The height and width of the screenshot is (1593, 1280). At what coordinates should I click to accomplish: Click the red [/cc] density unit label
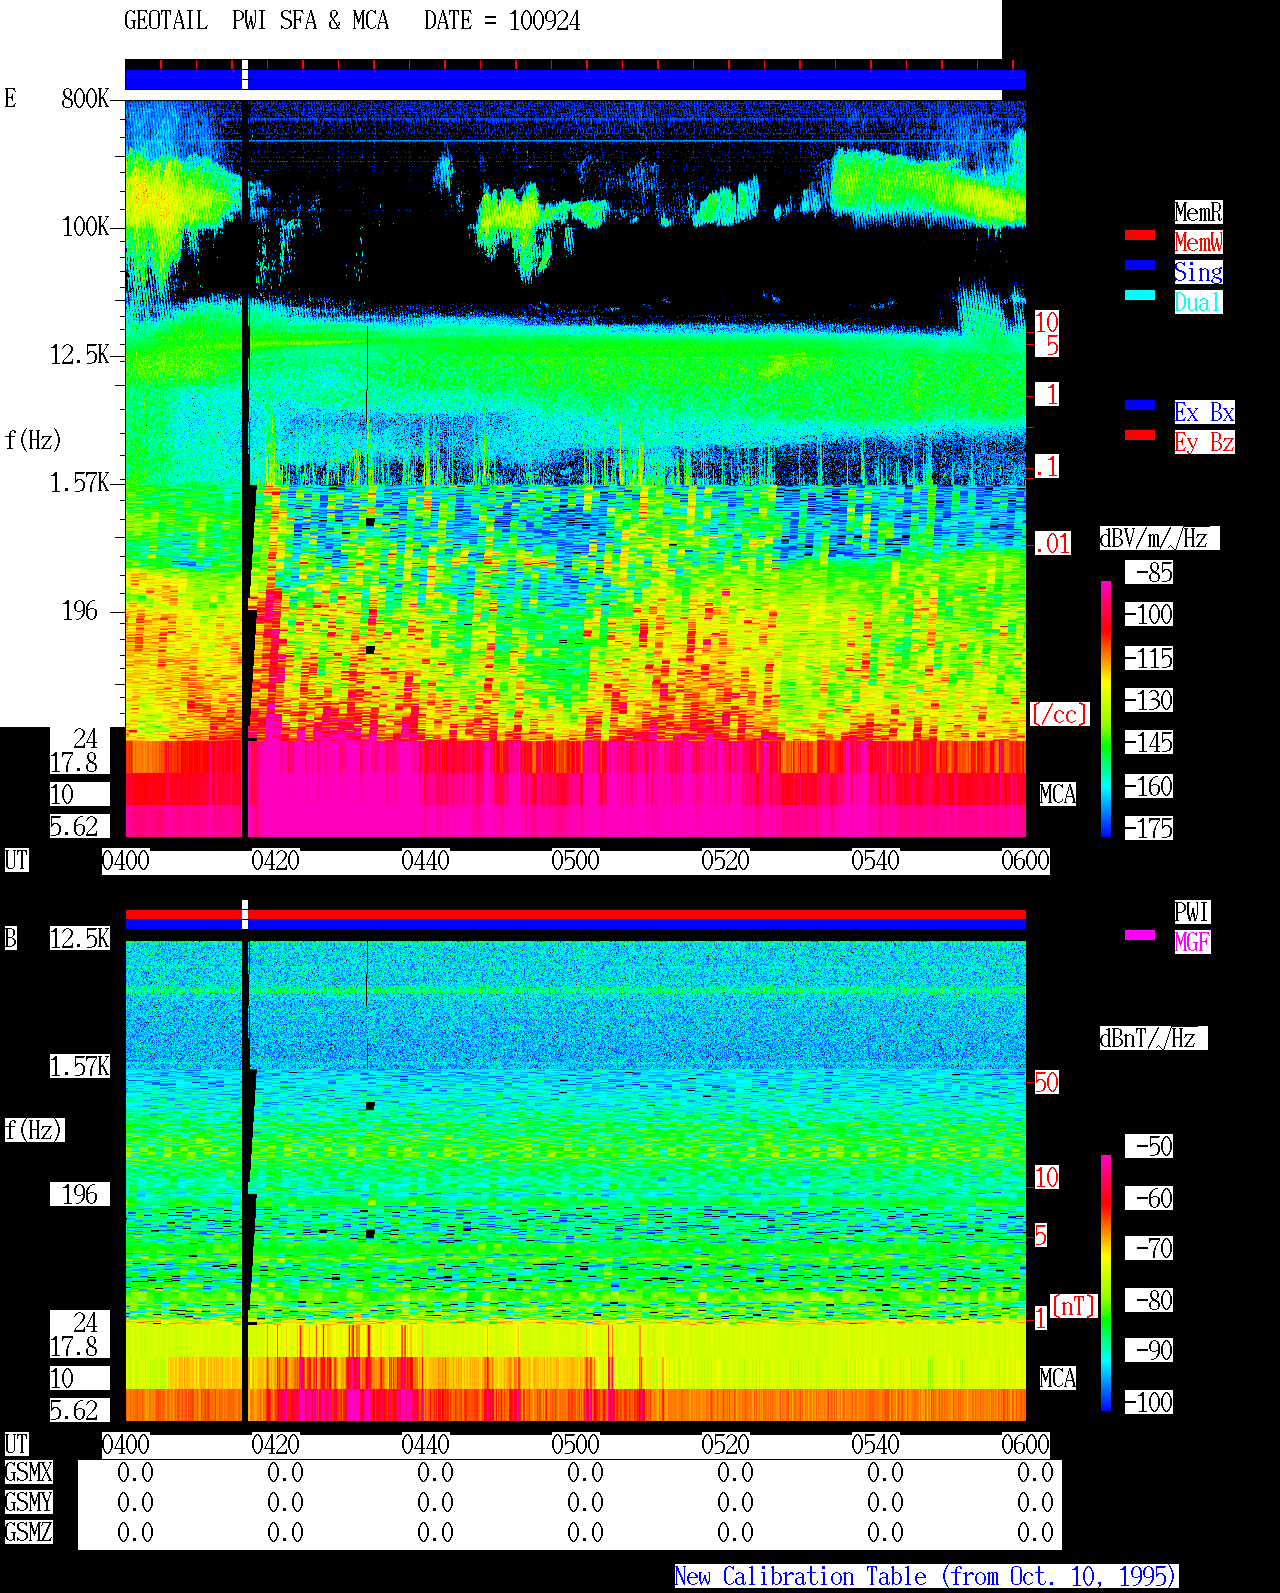tap(1059, 714)
